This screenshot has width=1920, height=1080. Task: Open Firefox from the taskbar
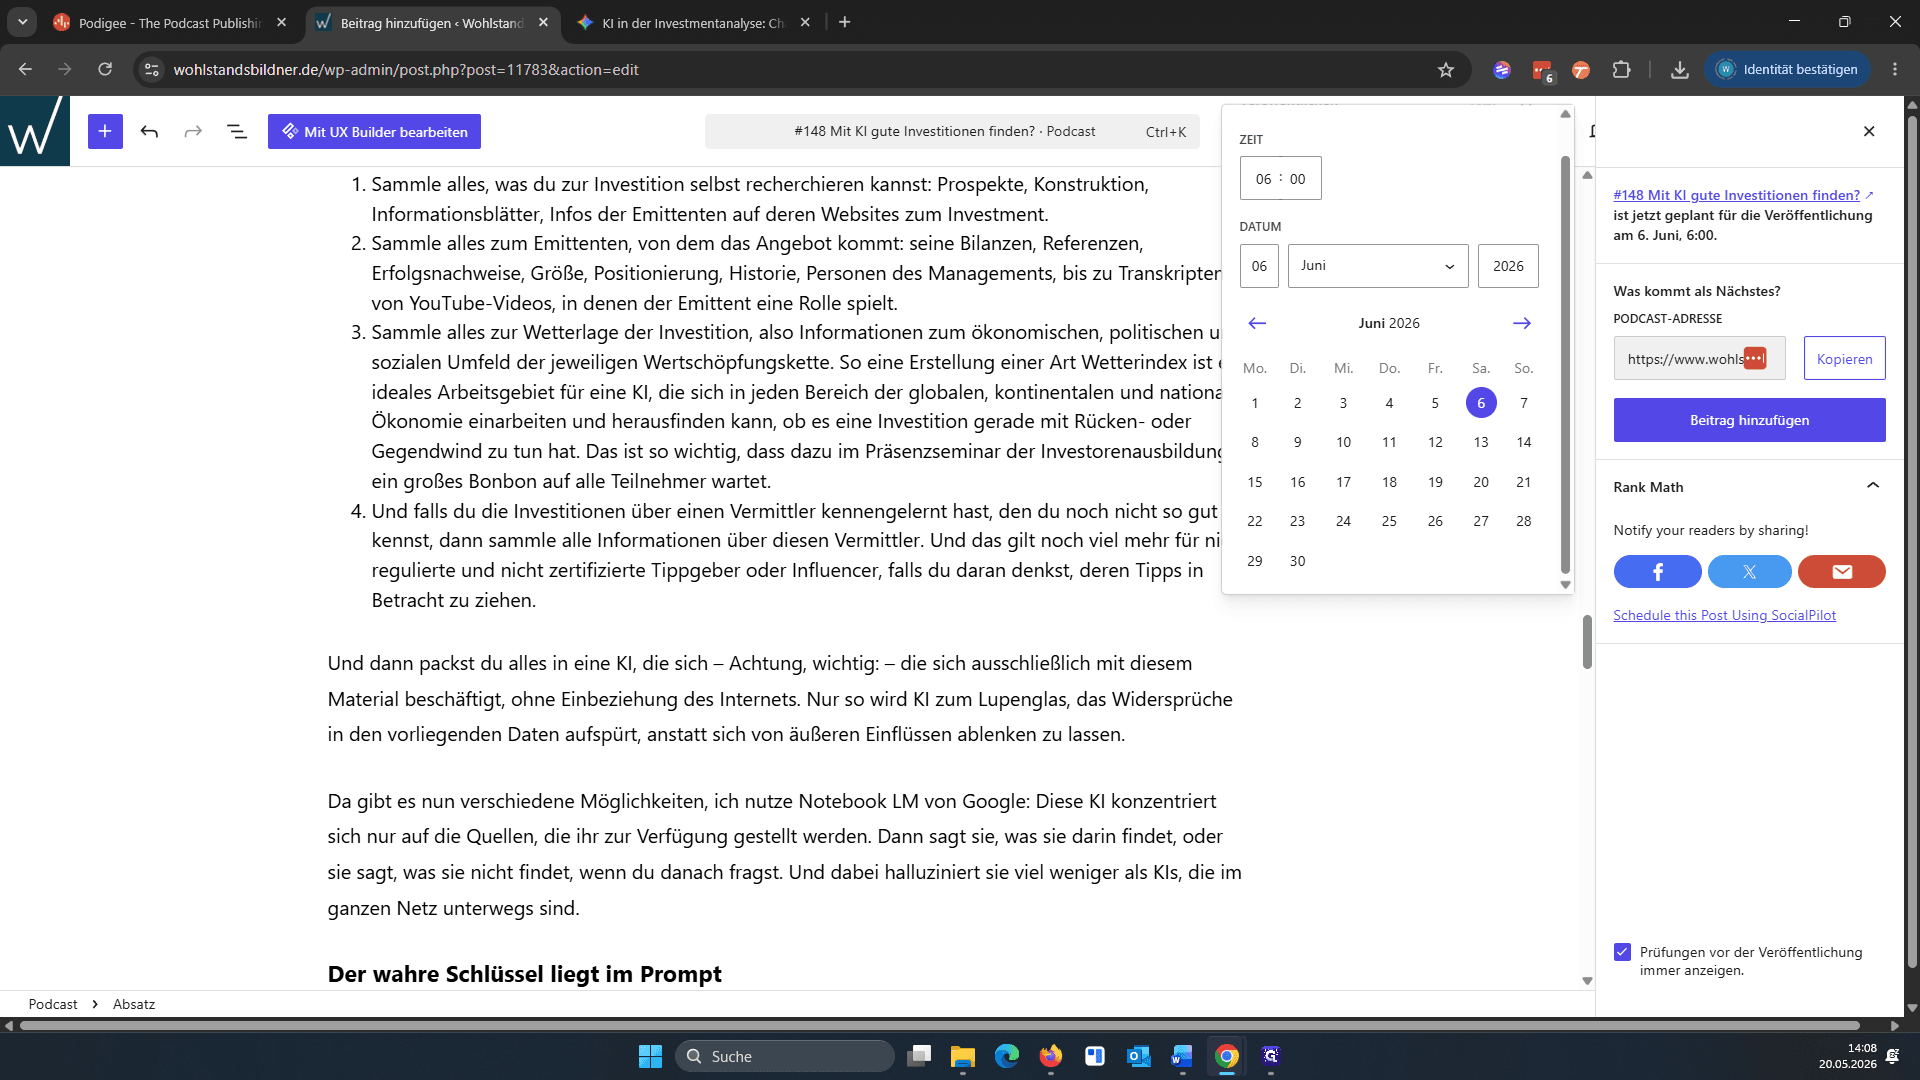[x=1050, y=1056]
